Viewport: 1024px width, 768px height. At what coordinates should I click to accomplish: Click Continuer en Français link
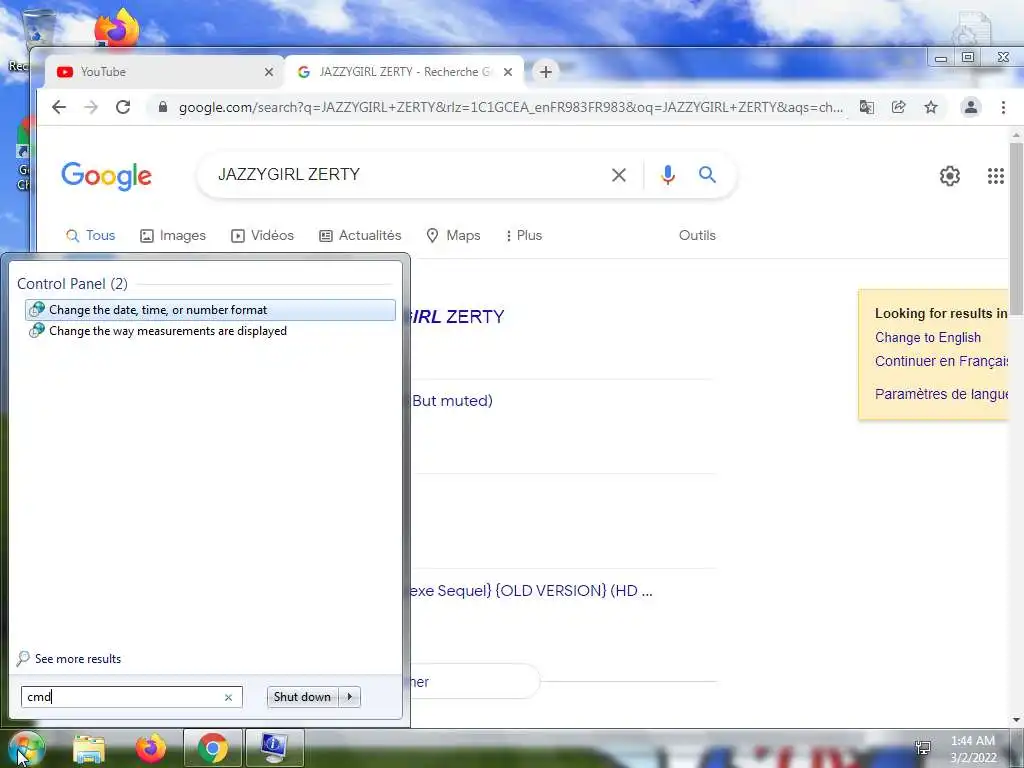941,361
